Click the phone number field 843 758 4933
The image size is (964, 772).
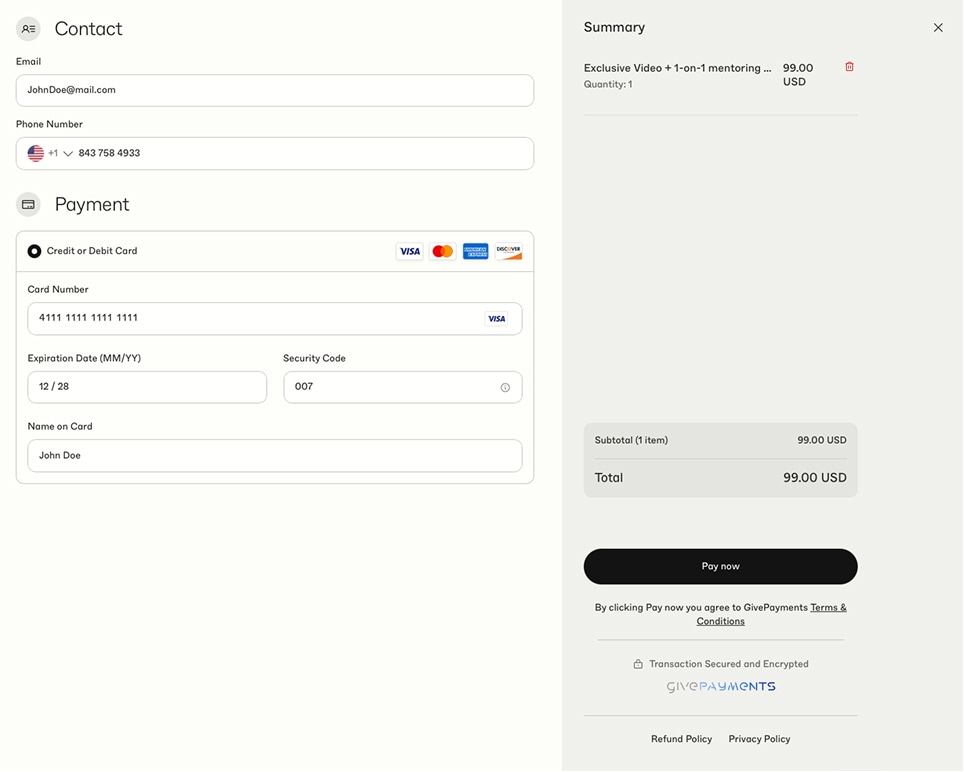pos(275,153)
